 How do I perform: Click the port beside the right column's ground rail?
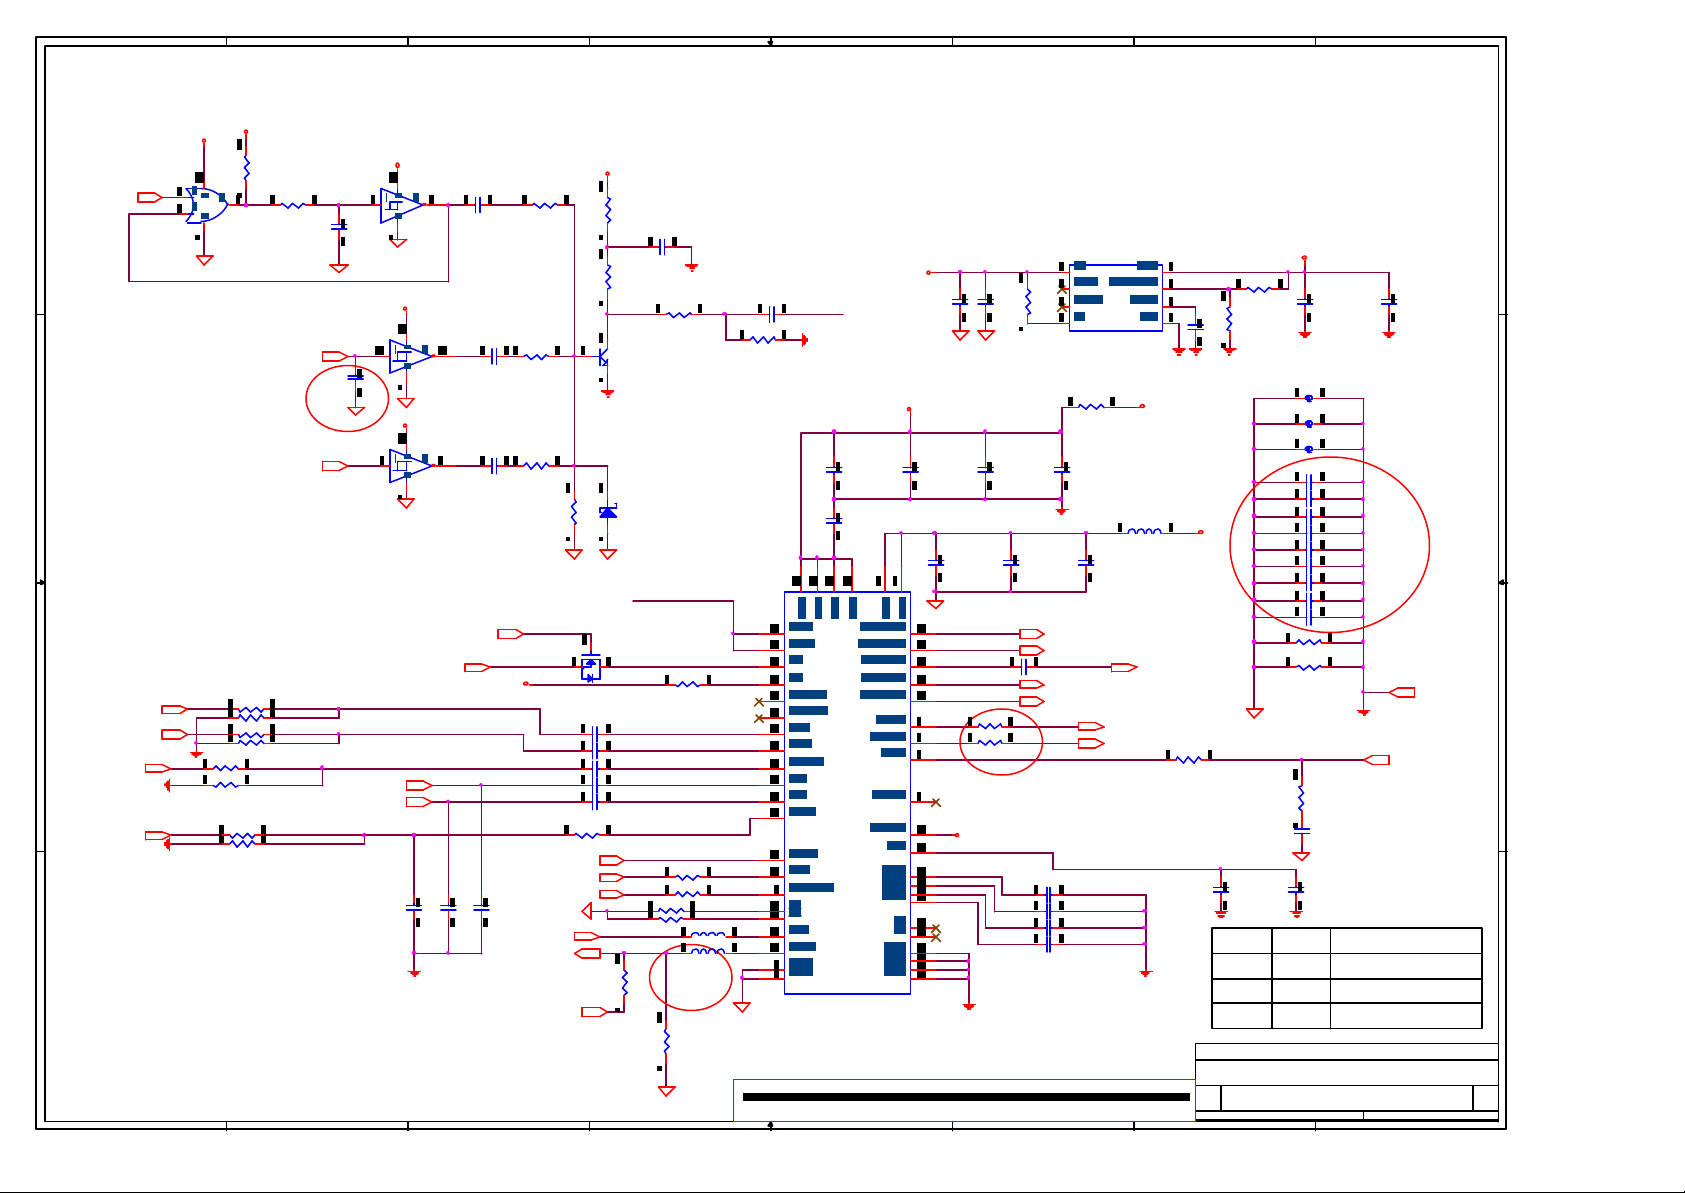click(x=1402, y=692)
